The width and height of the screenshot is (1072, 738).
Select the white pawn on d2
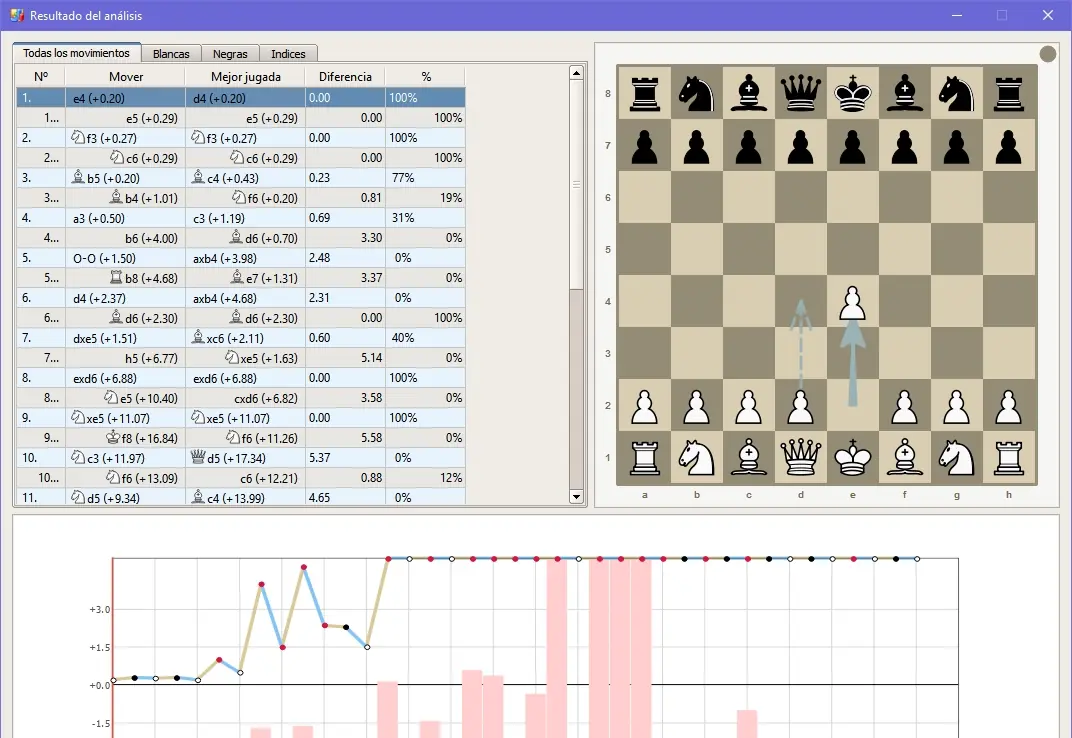(x=801, y=406)
